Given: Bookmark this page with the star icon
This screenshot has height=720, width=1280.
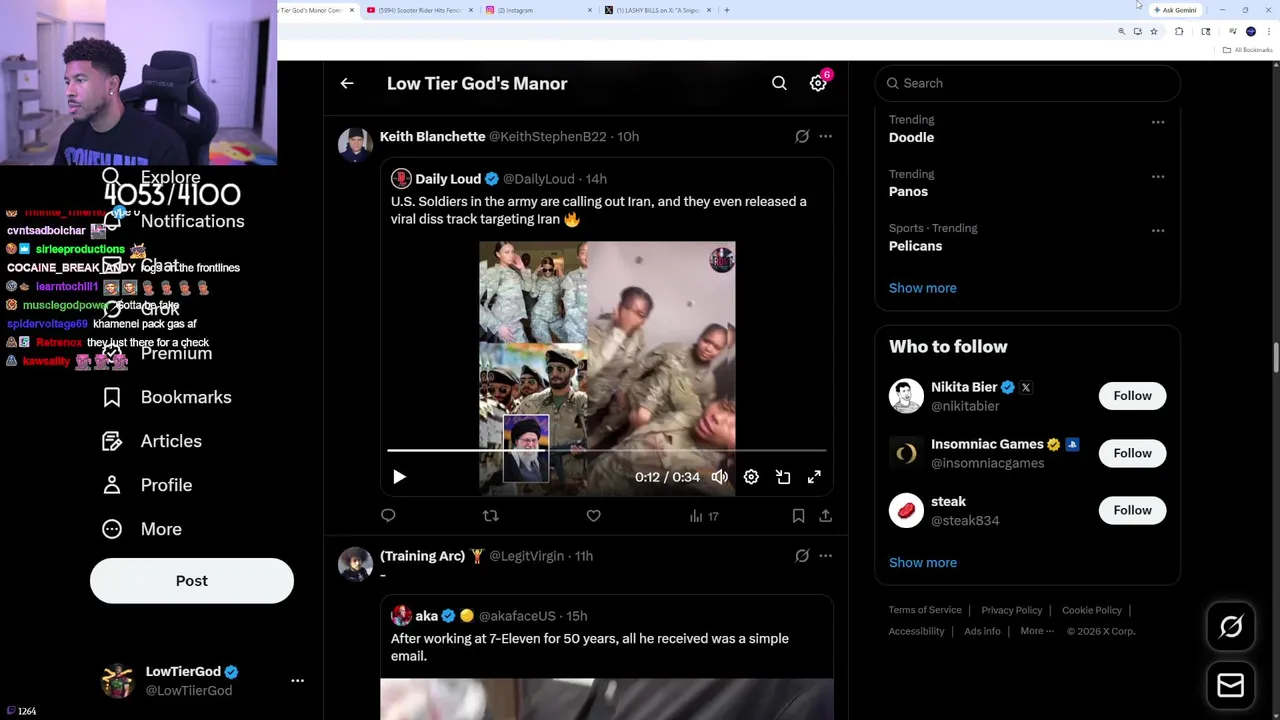Looking at the screenshot, I should tap(1153, 32).
